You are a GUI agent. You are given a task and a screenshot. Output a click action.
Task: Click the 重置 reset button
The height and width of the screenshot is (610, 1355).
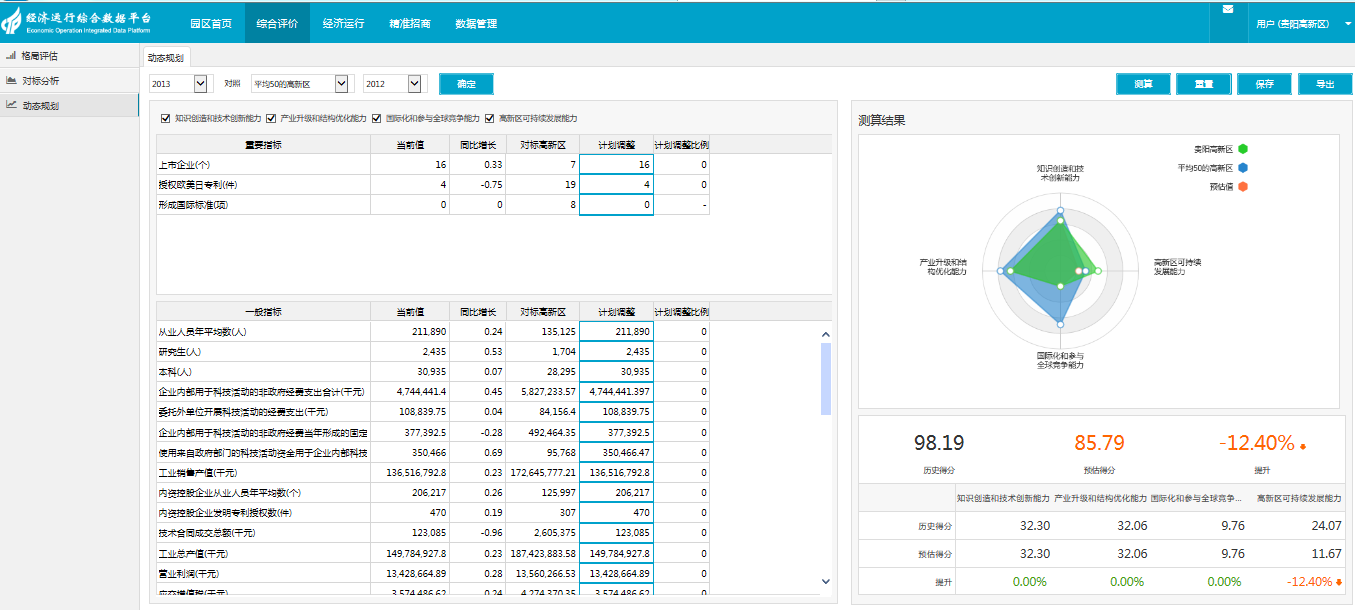point(1204,84)
